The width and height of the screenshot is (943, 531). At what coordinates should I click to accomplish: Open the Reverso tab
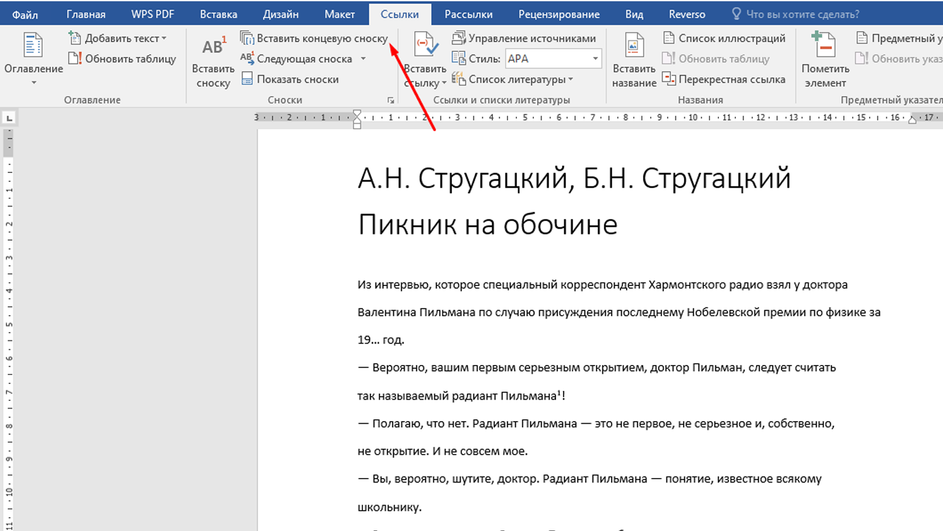(687, 14)
